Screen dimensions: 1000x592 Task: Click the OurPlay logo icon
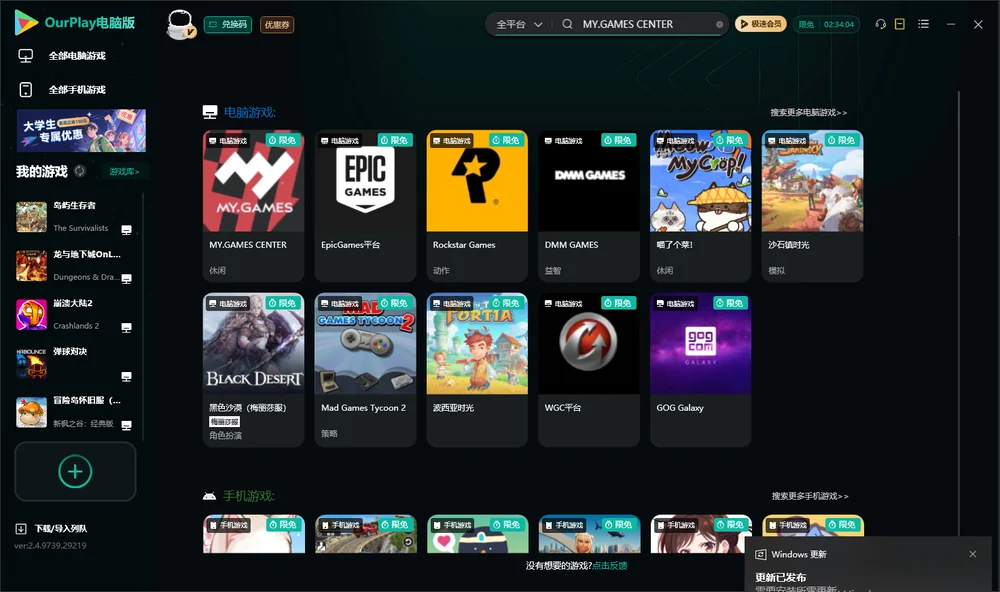tap(26, 22)
